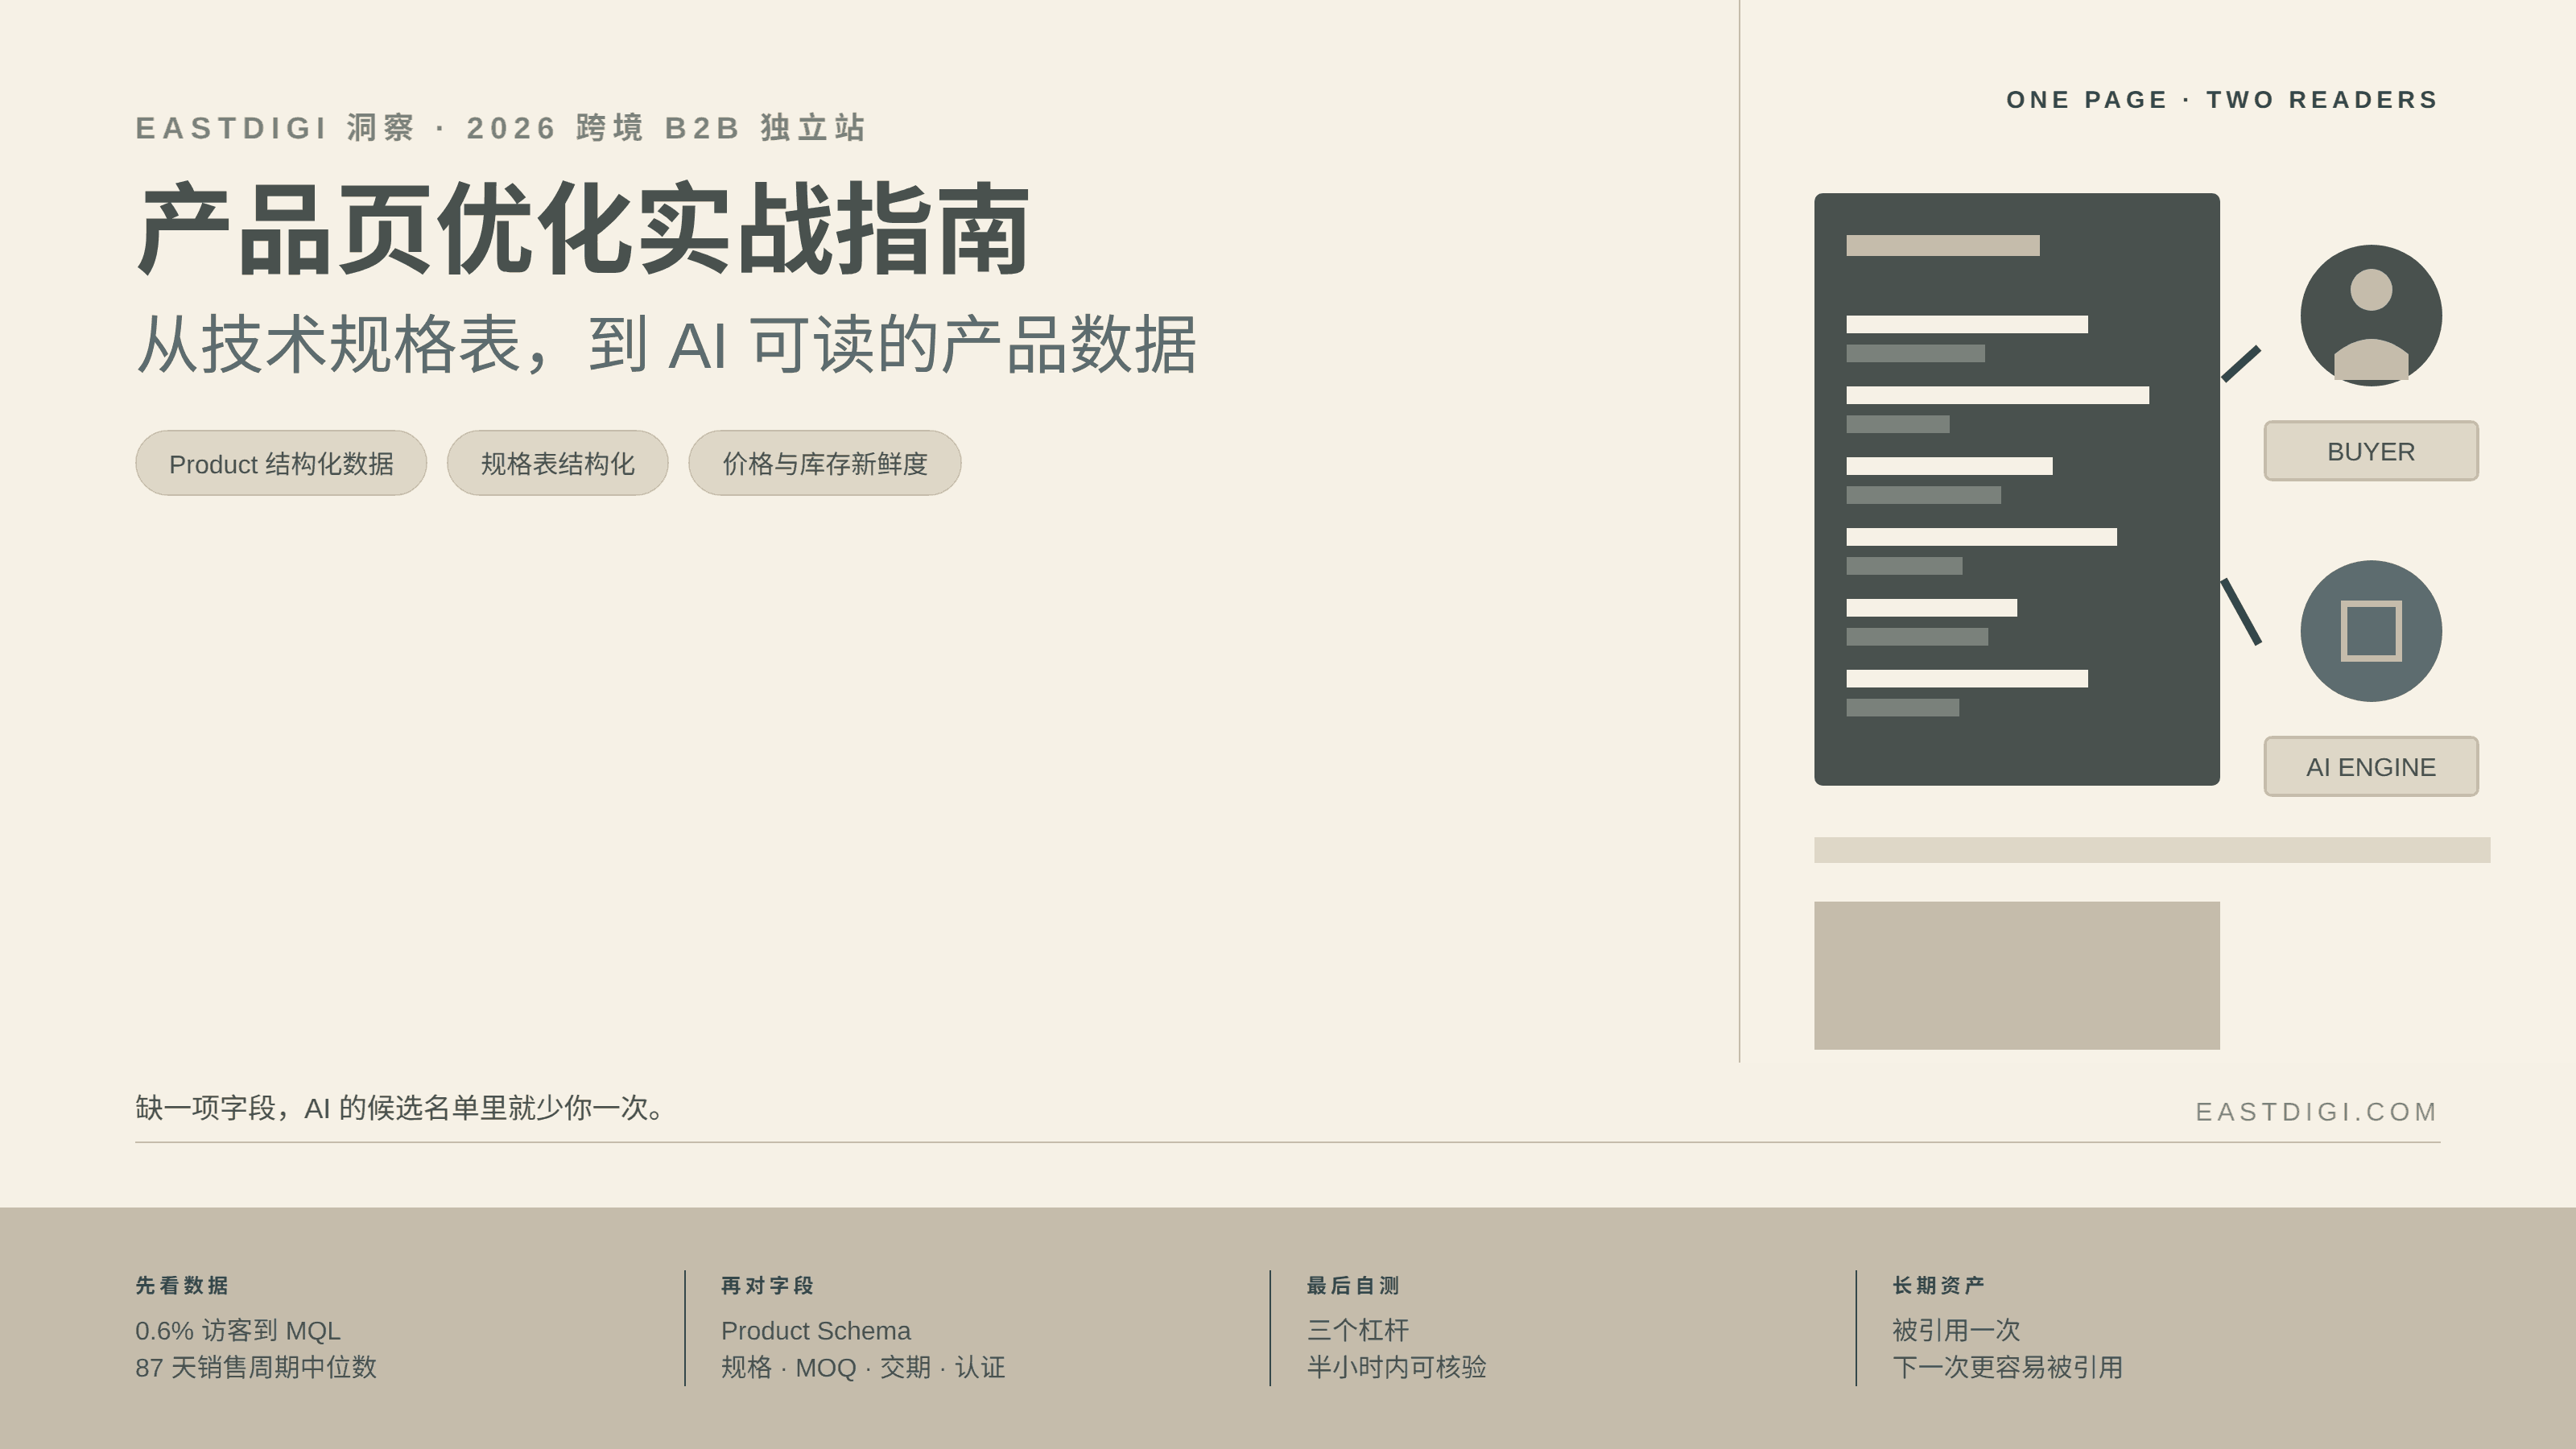Click the buyer person avatar icon
The width and height of the screenshot is (2576, 1449).
click(x=2370, y=315)
